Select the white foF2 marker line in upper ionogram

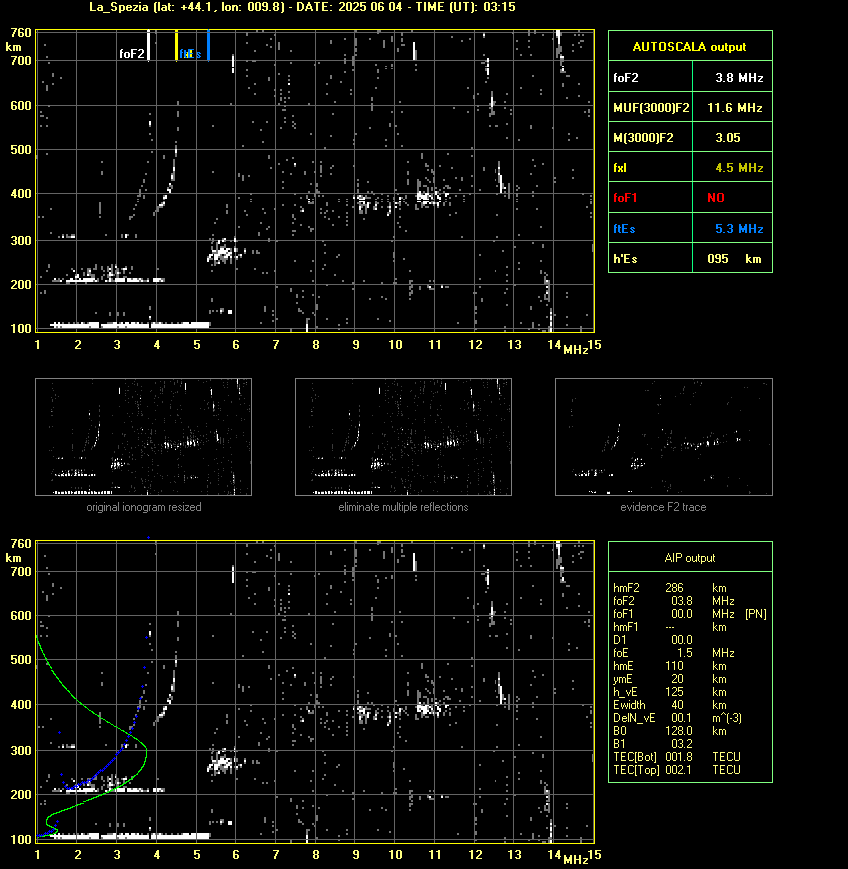click(149, 45)
